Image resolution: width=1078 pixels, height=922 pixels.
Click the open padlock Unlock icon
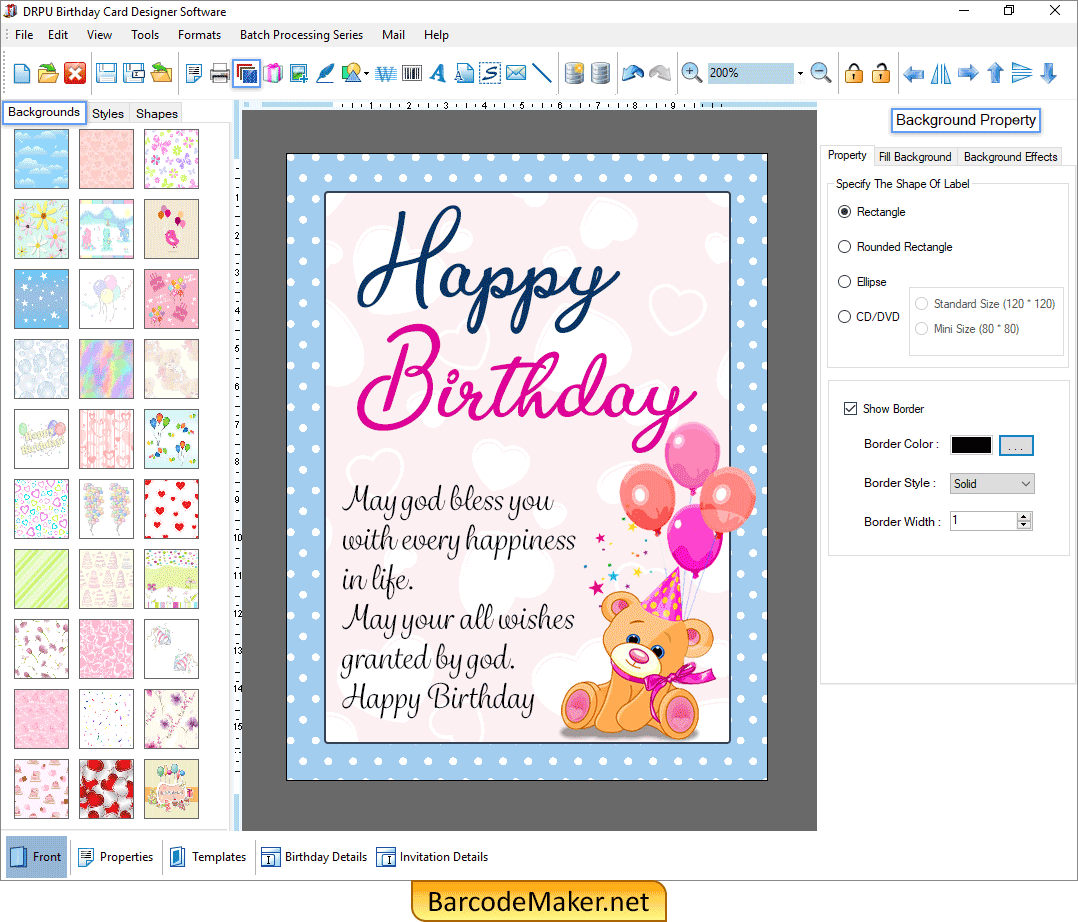pyautogui.click(x=881, y=73)
